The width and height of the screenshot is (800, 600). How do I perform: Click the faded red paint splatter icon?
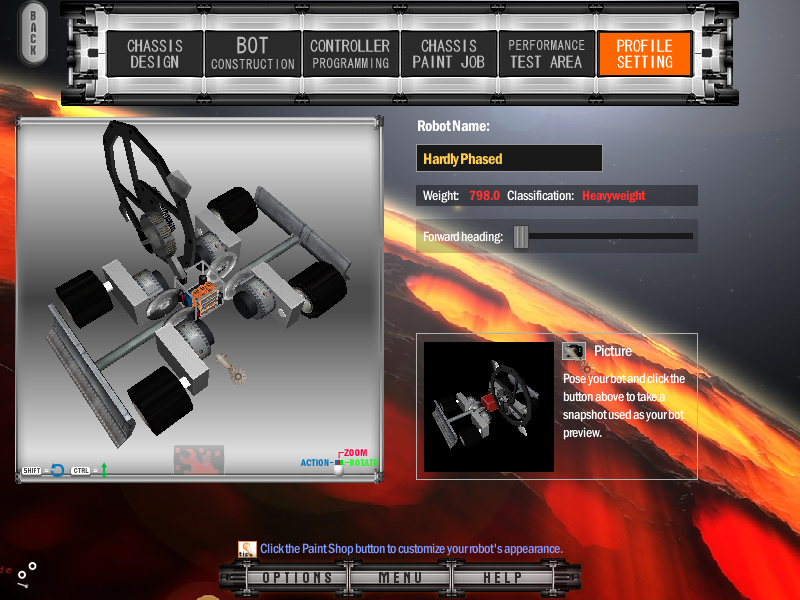198,459
